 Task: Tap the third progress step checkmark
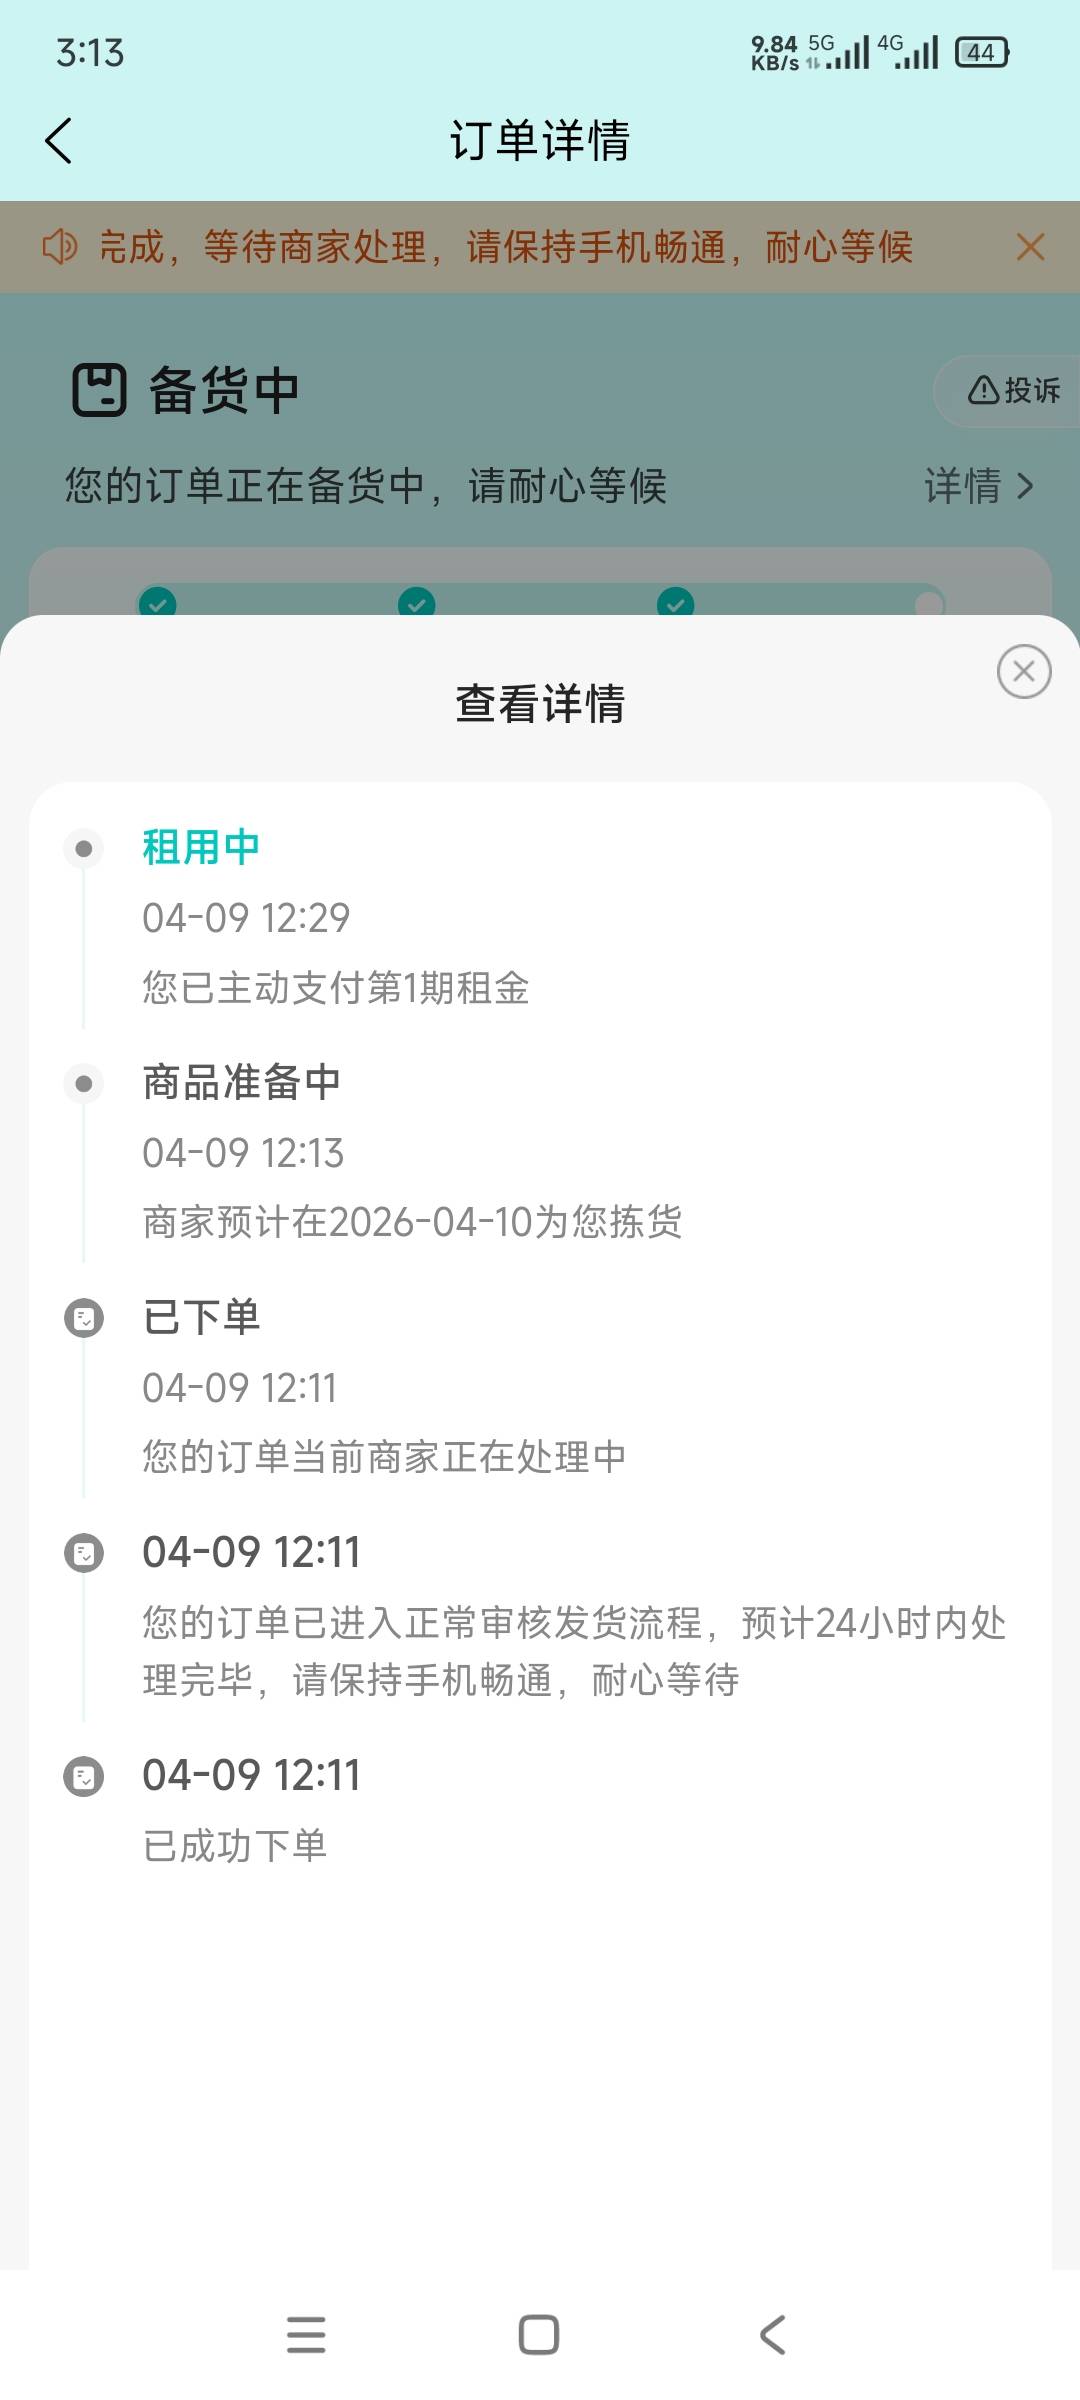676,603
